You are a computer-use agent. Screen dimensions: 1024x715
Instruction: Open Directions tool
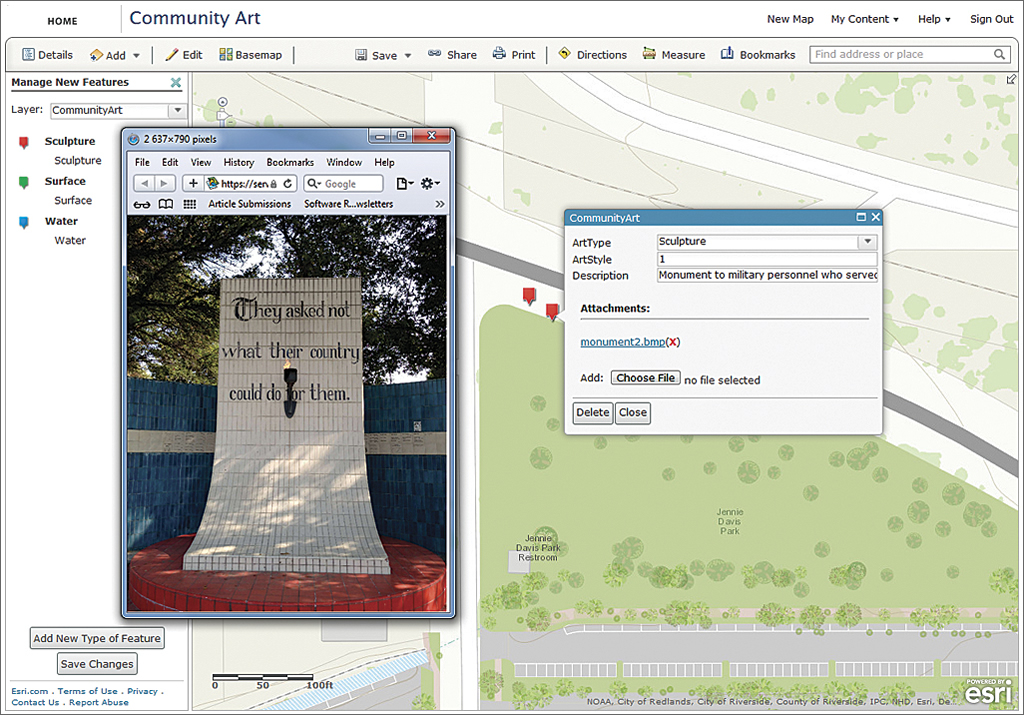pyautogui.click(x=592, y=54)
